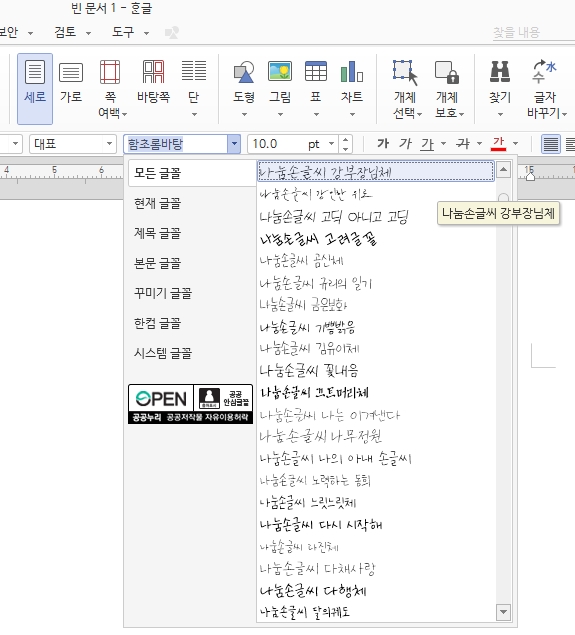Click the 함초롬바탕 font name field
This screenshot has height=635, width=575.
coord(176,144)
